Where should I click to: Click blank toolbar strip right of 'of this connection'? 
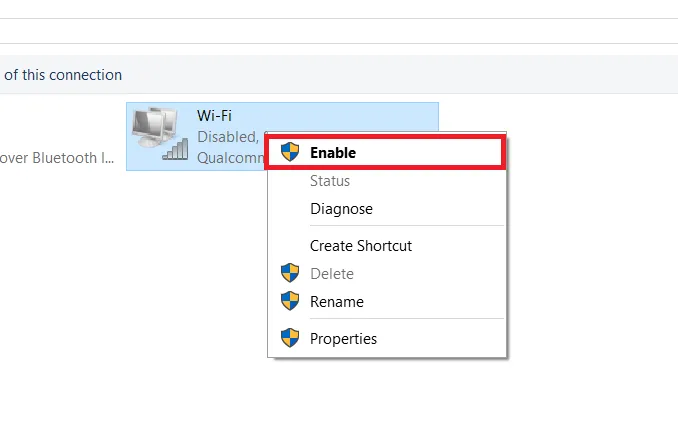click(x=400, y=75)
